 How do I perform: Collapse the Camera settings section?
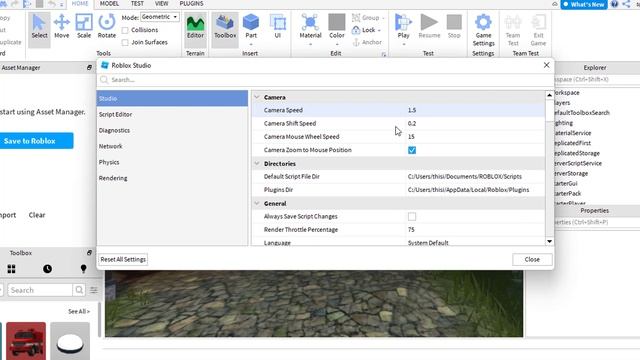coord(257,97)
